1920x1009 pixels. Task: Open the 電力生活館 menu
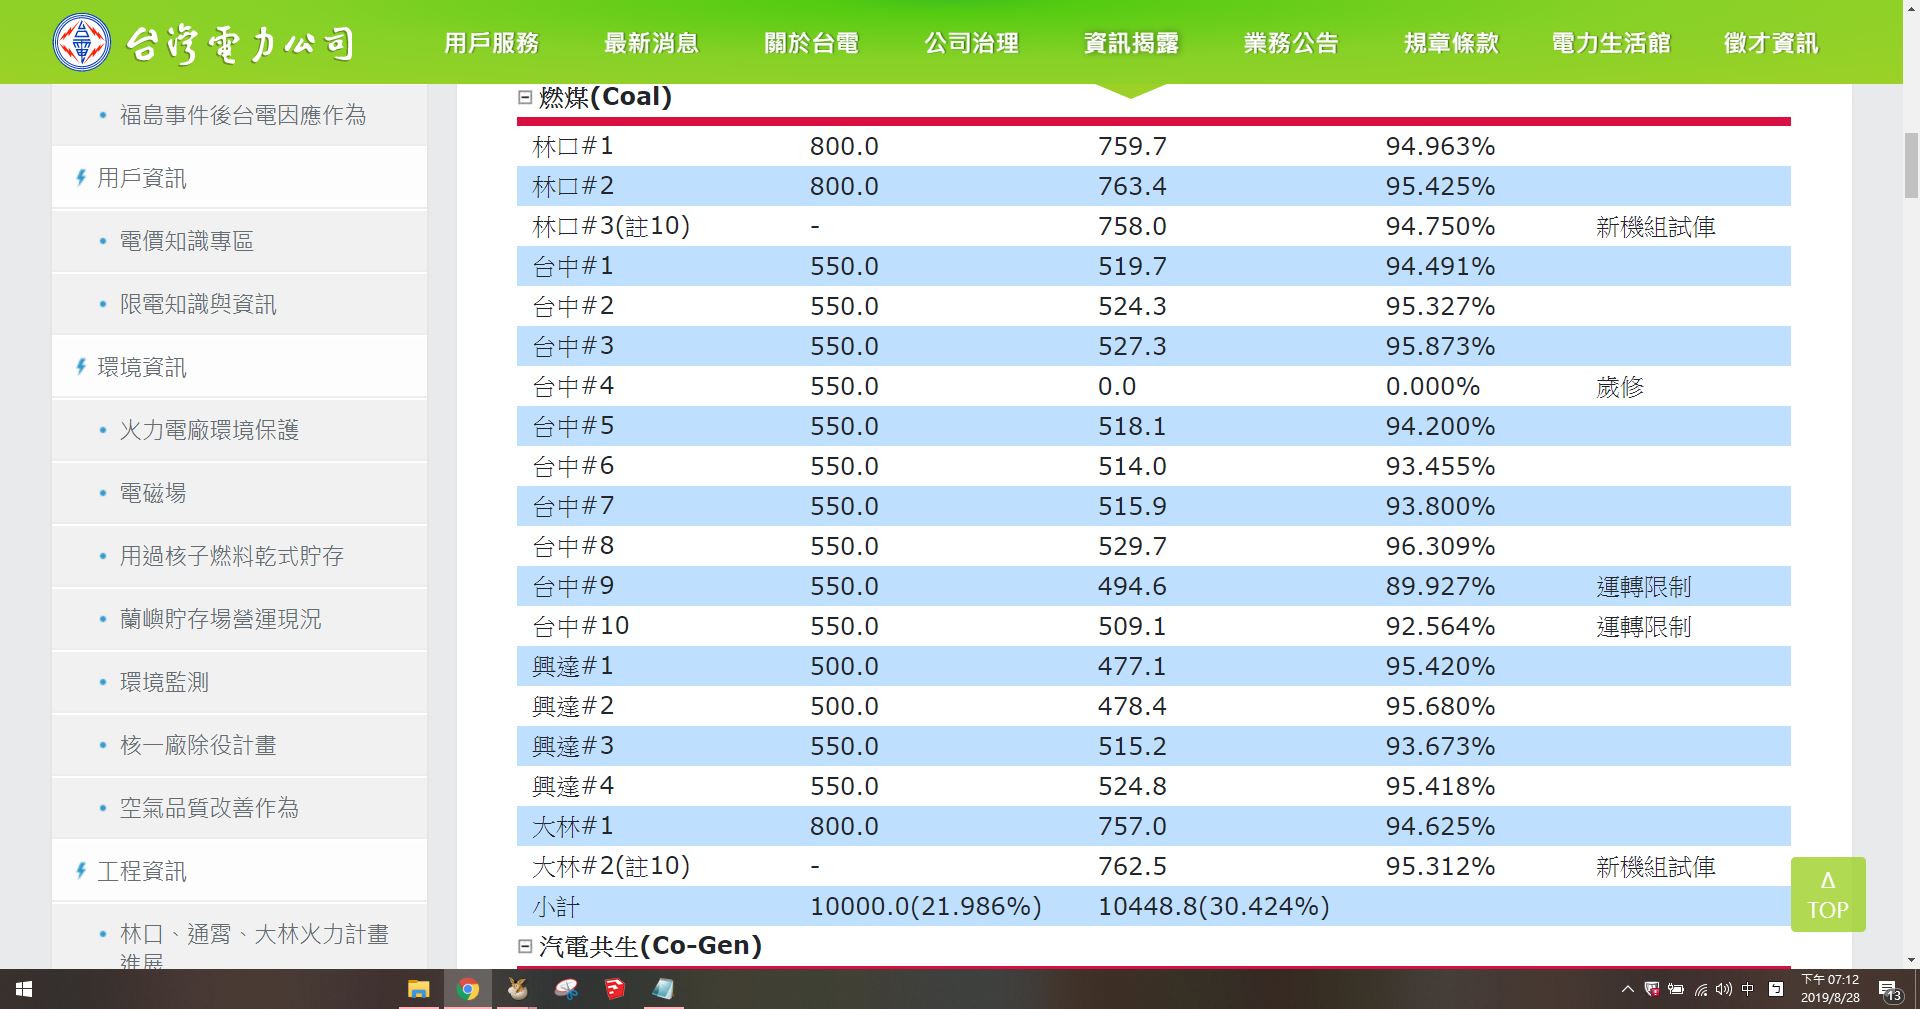pos(1611,43)
